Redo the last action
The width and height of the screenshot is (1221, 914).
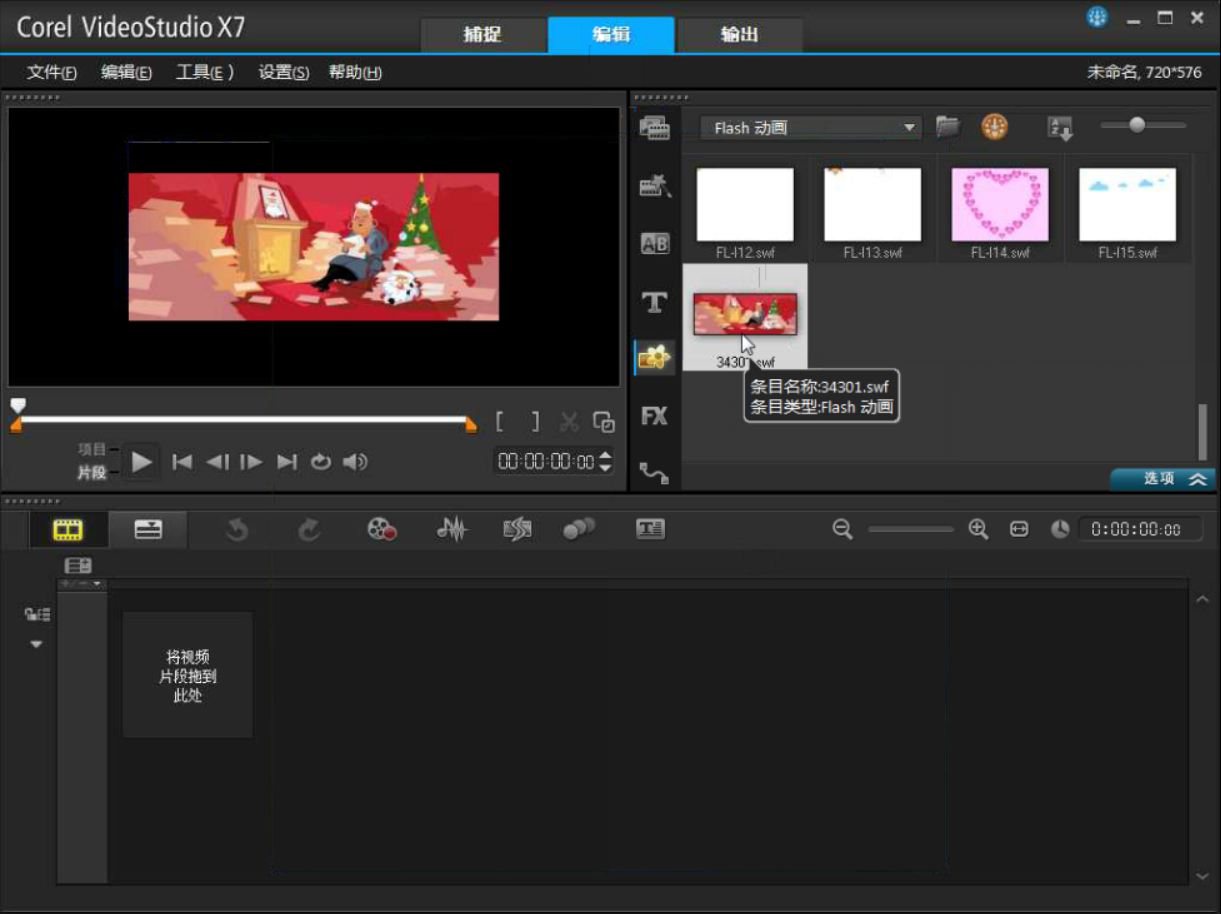[x=309, y=530]
